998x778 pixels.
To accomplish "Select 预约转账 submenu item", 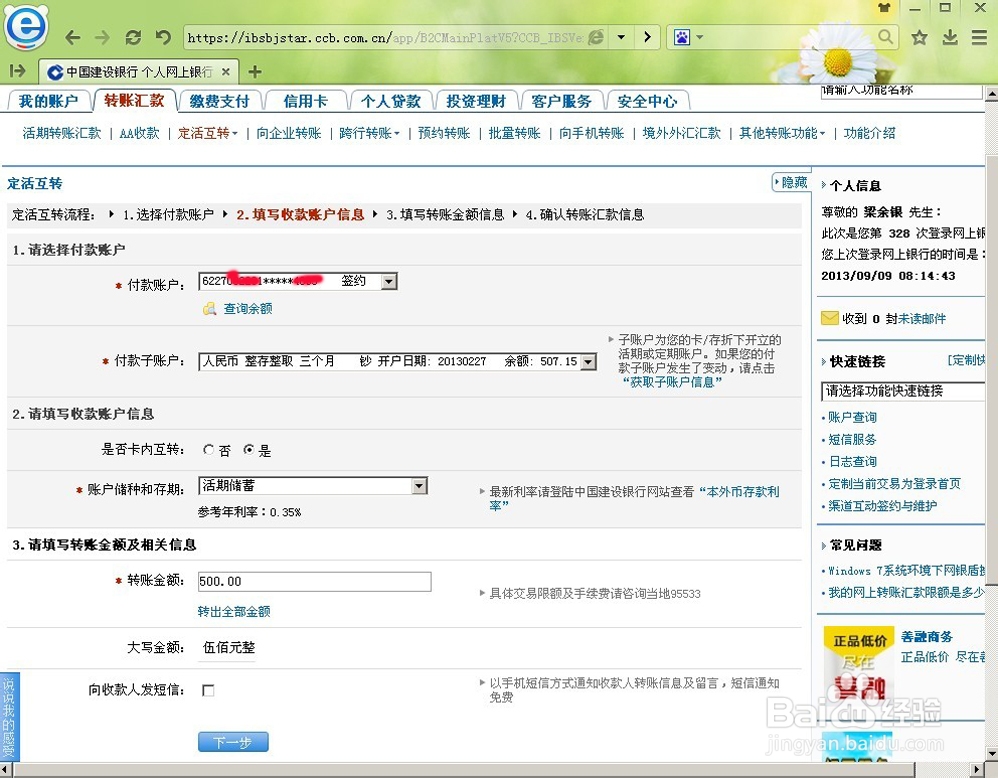I will [x=444, y=133].
